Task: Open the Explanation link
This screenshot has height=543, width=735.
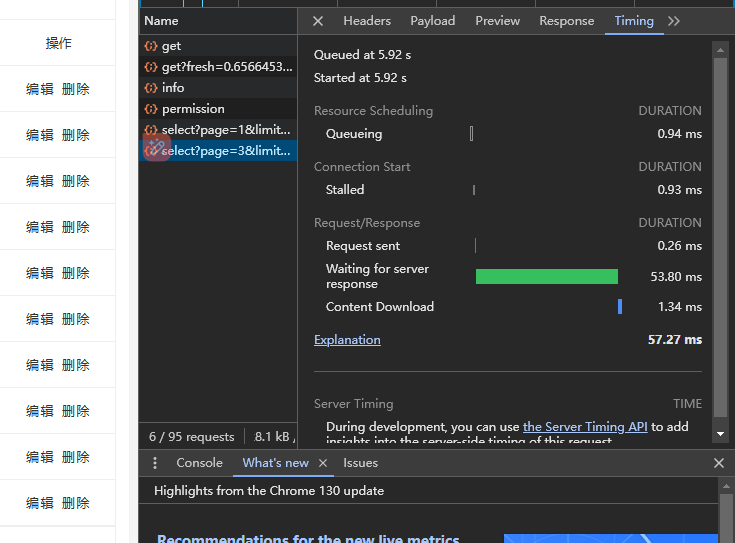Action: pos(347,339)
